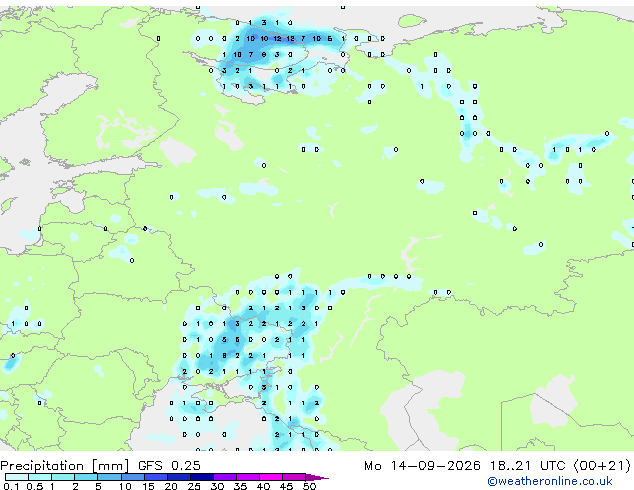The height and width of the screenshot is (490, 634).
Task: Click the value 8 in southern rain cluster
Action: click(x=224, y=355)
